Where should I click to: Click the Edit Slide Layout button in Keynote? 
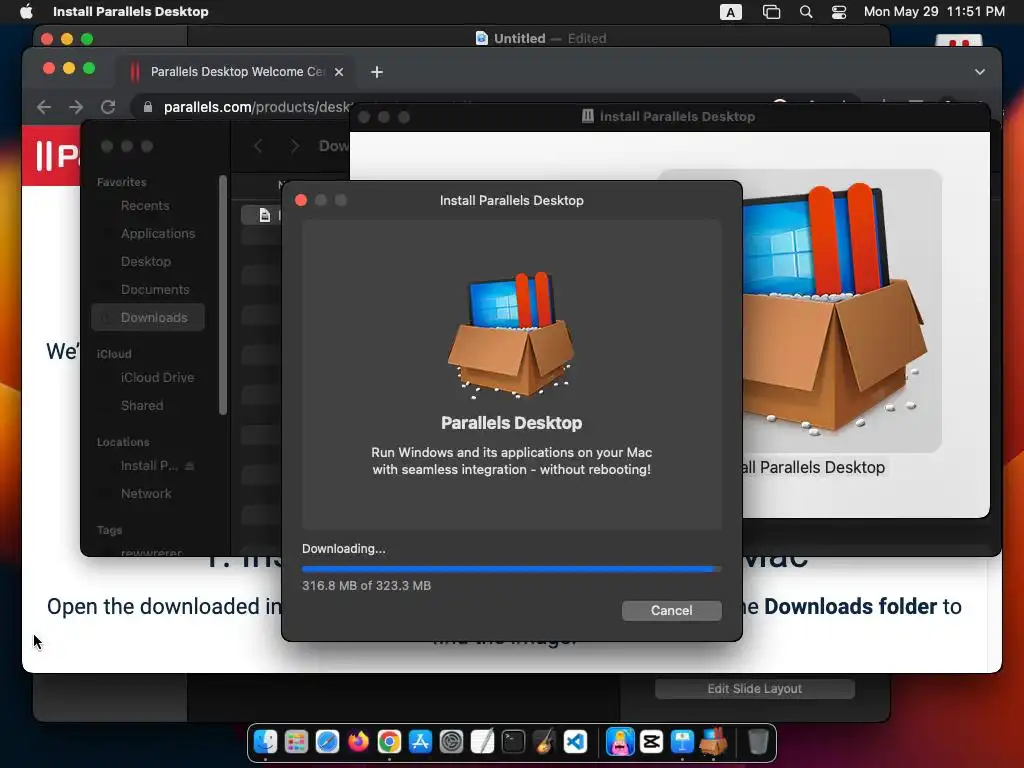click(754, 689)
